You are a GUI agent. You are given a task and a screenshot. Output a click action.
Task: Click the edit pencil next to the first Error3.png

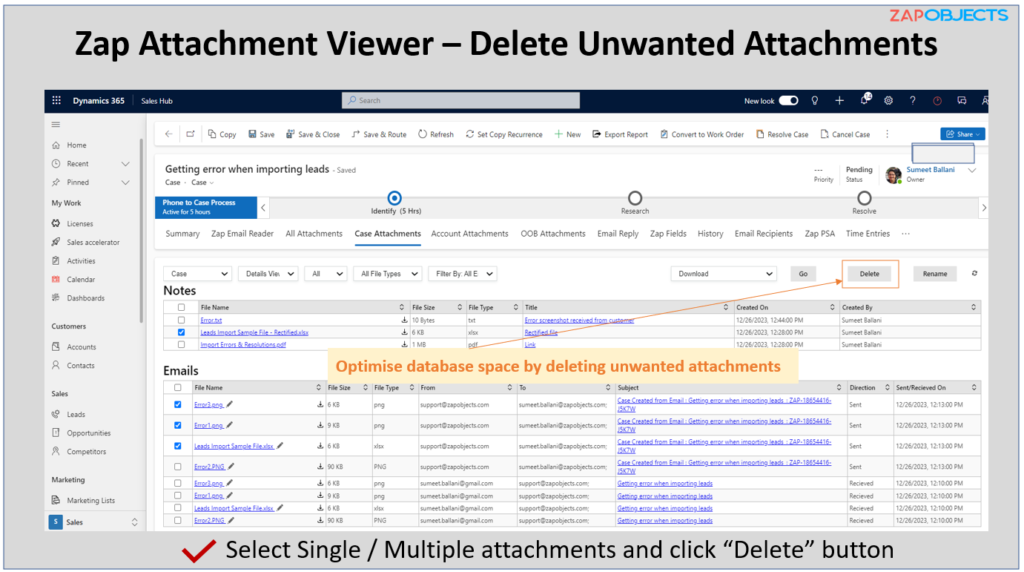pos(230,404)
